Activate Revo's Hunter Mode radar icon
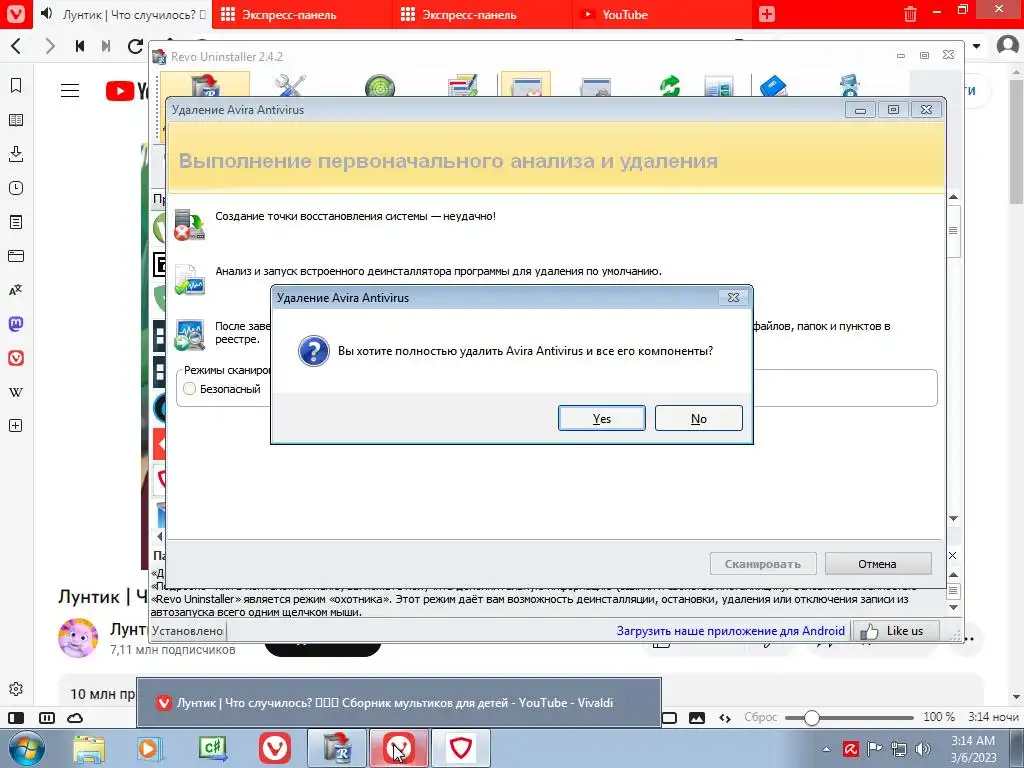The width and height of the screenshot is (1024, 768). (x=379, y=86)
